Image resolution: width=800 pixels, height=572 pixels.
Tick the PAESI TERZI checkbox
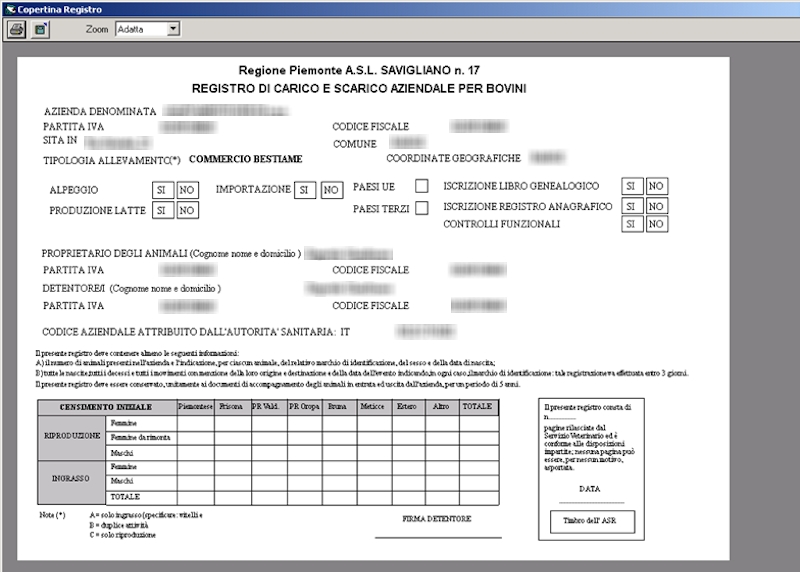(x=421, y=208)
